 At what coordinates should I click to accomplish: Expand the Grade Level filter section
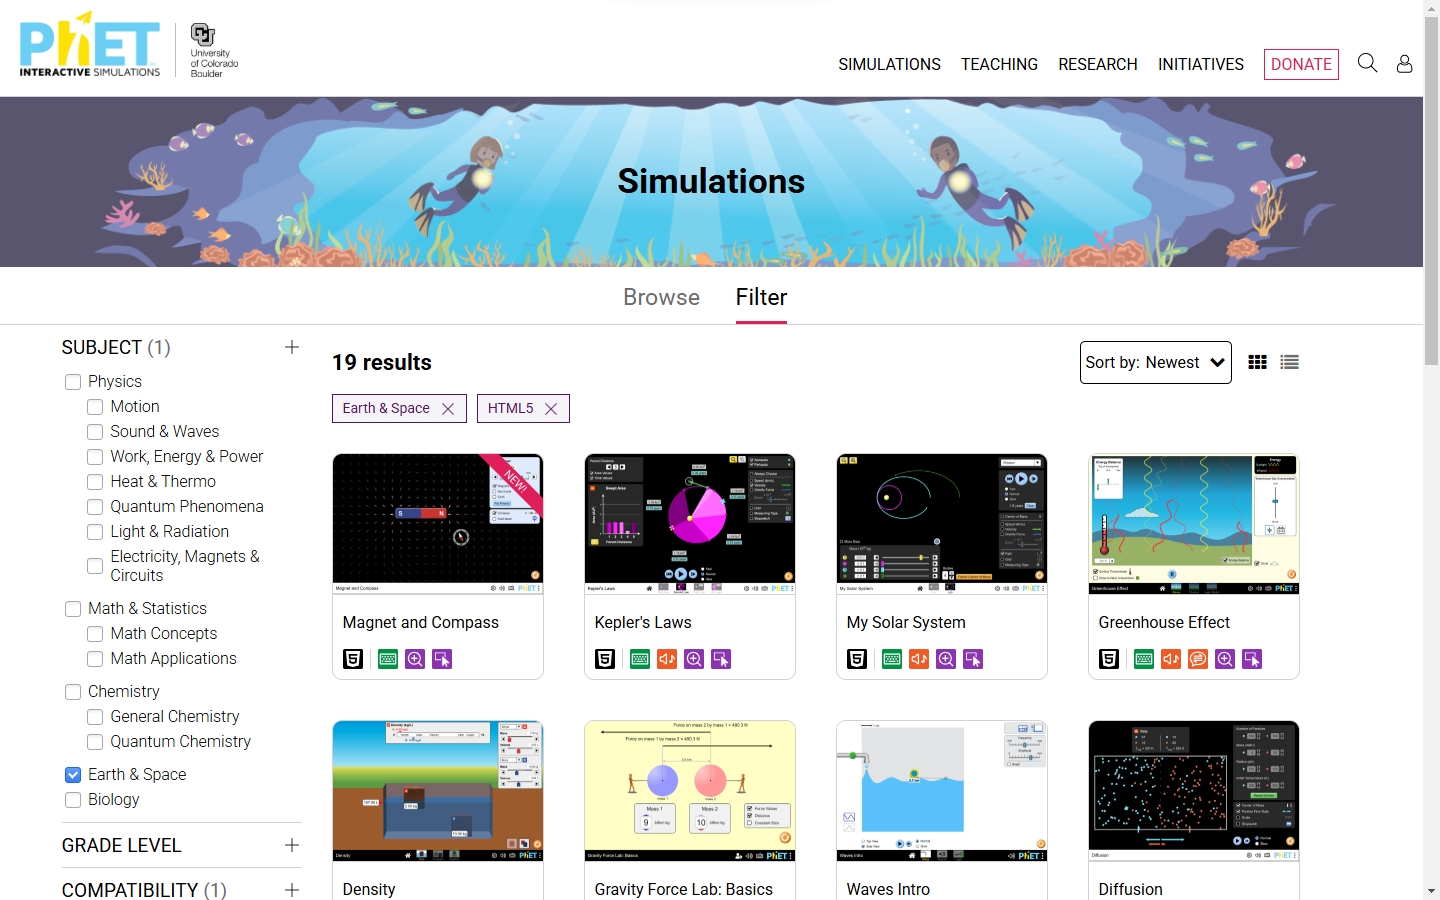pyautogui.click(x=292, y=845)
